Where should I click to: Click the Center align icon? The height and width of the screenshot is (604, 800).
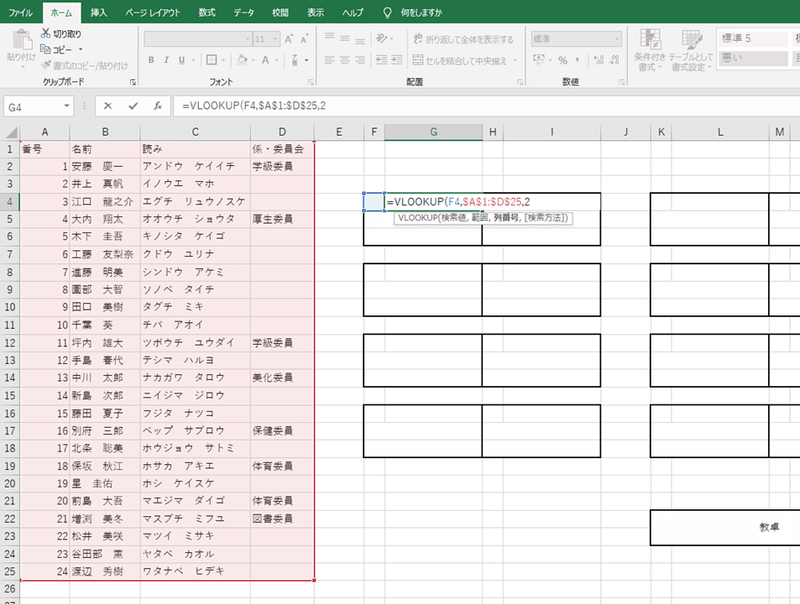345,60
